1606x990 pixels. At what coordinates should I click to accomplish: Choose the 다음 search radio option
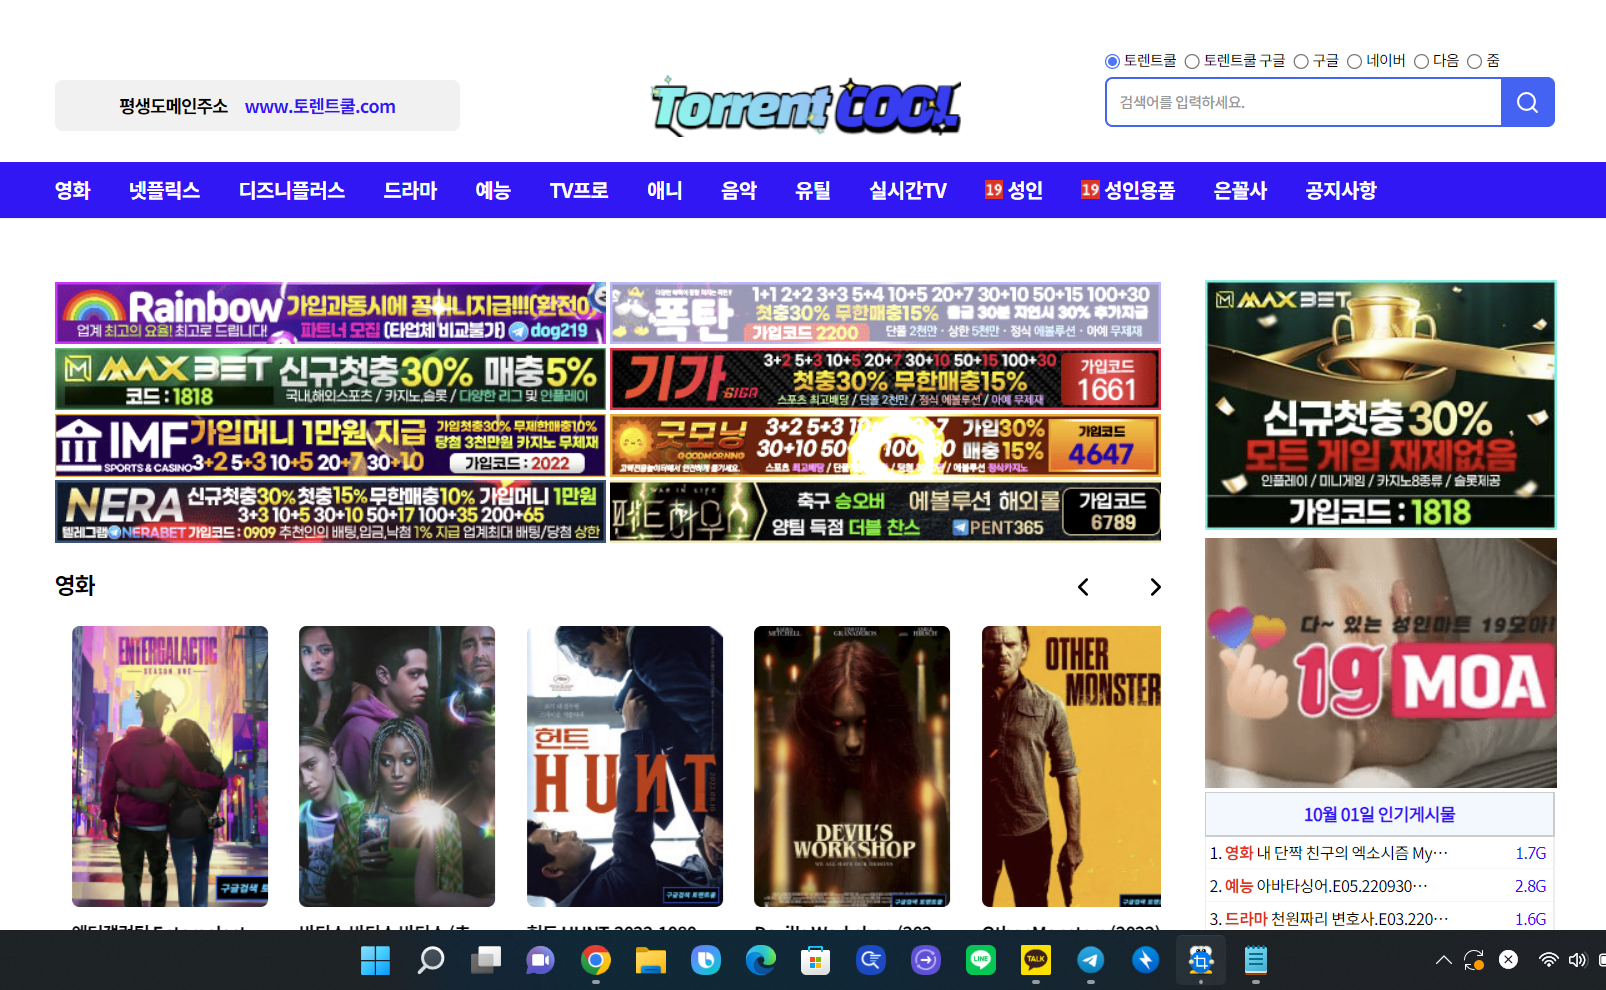click(x=1421, y=62)
